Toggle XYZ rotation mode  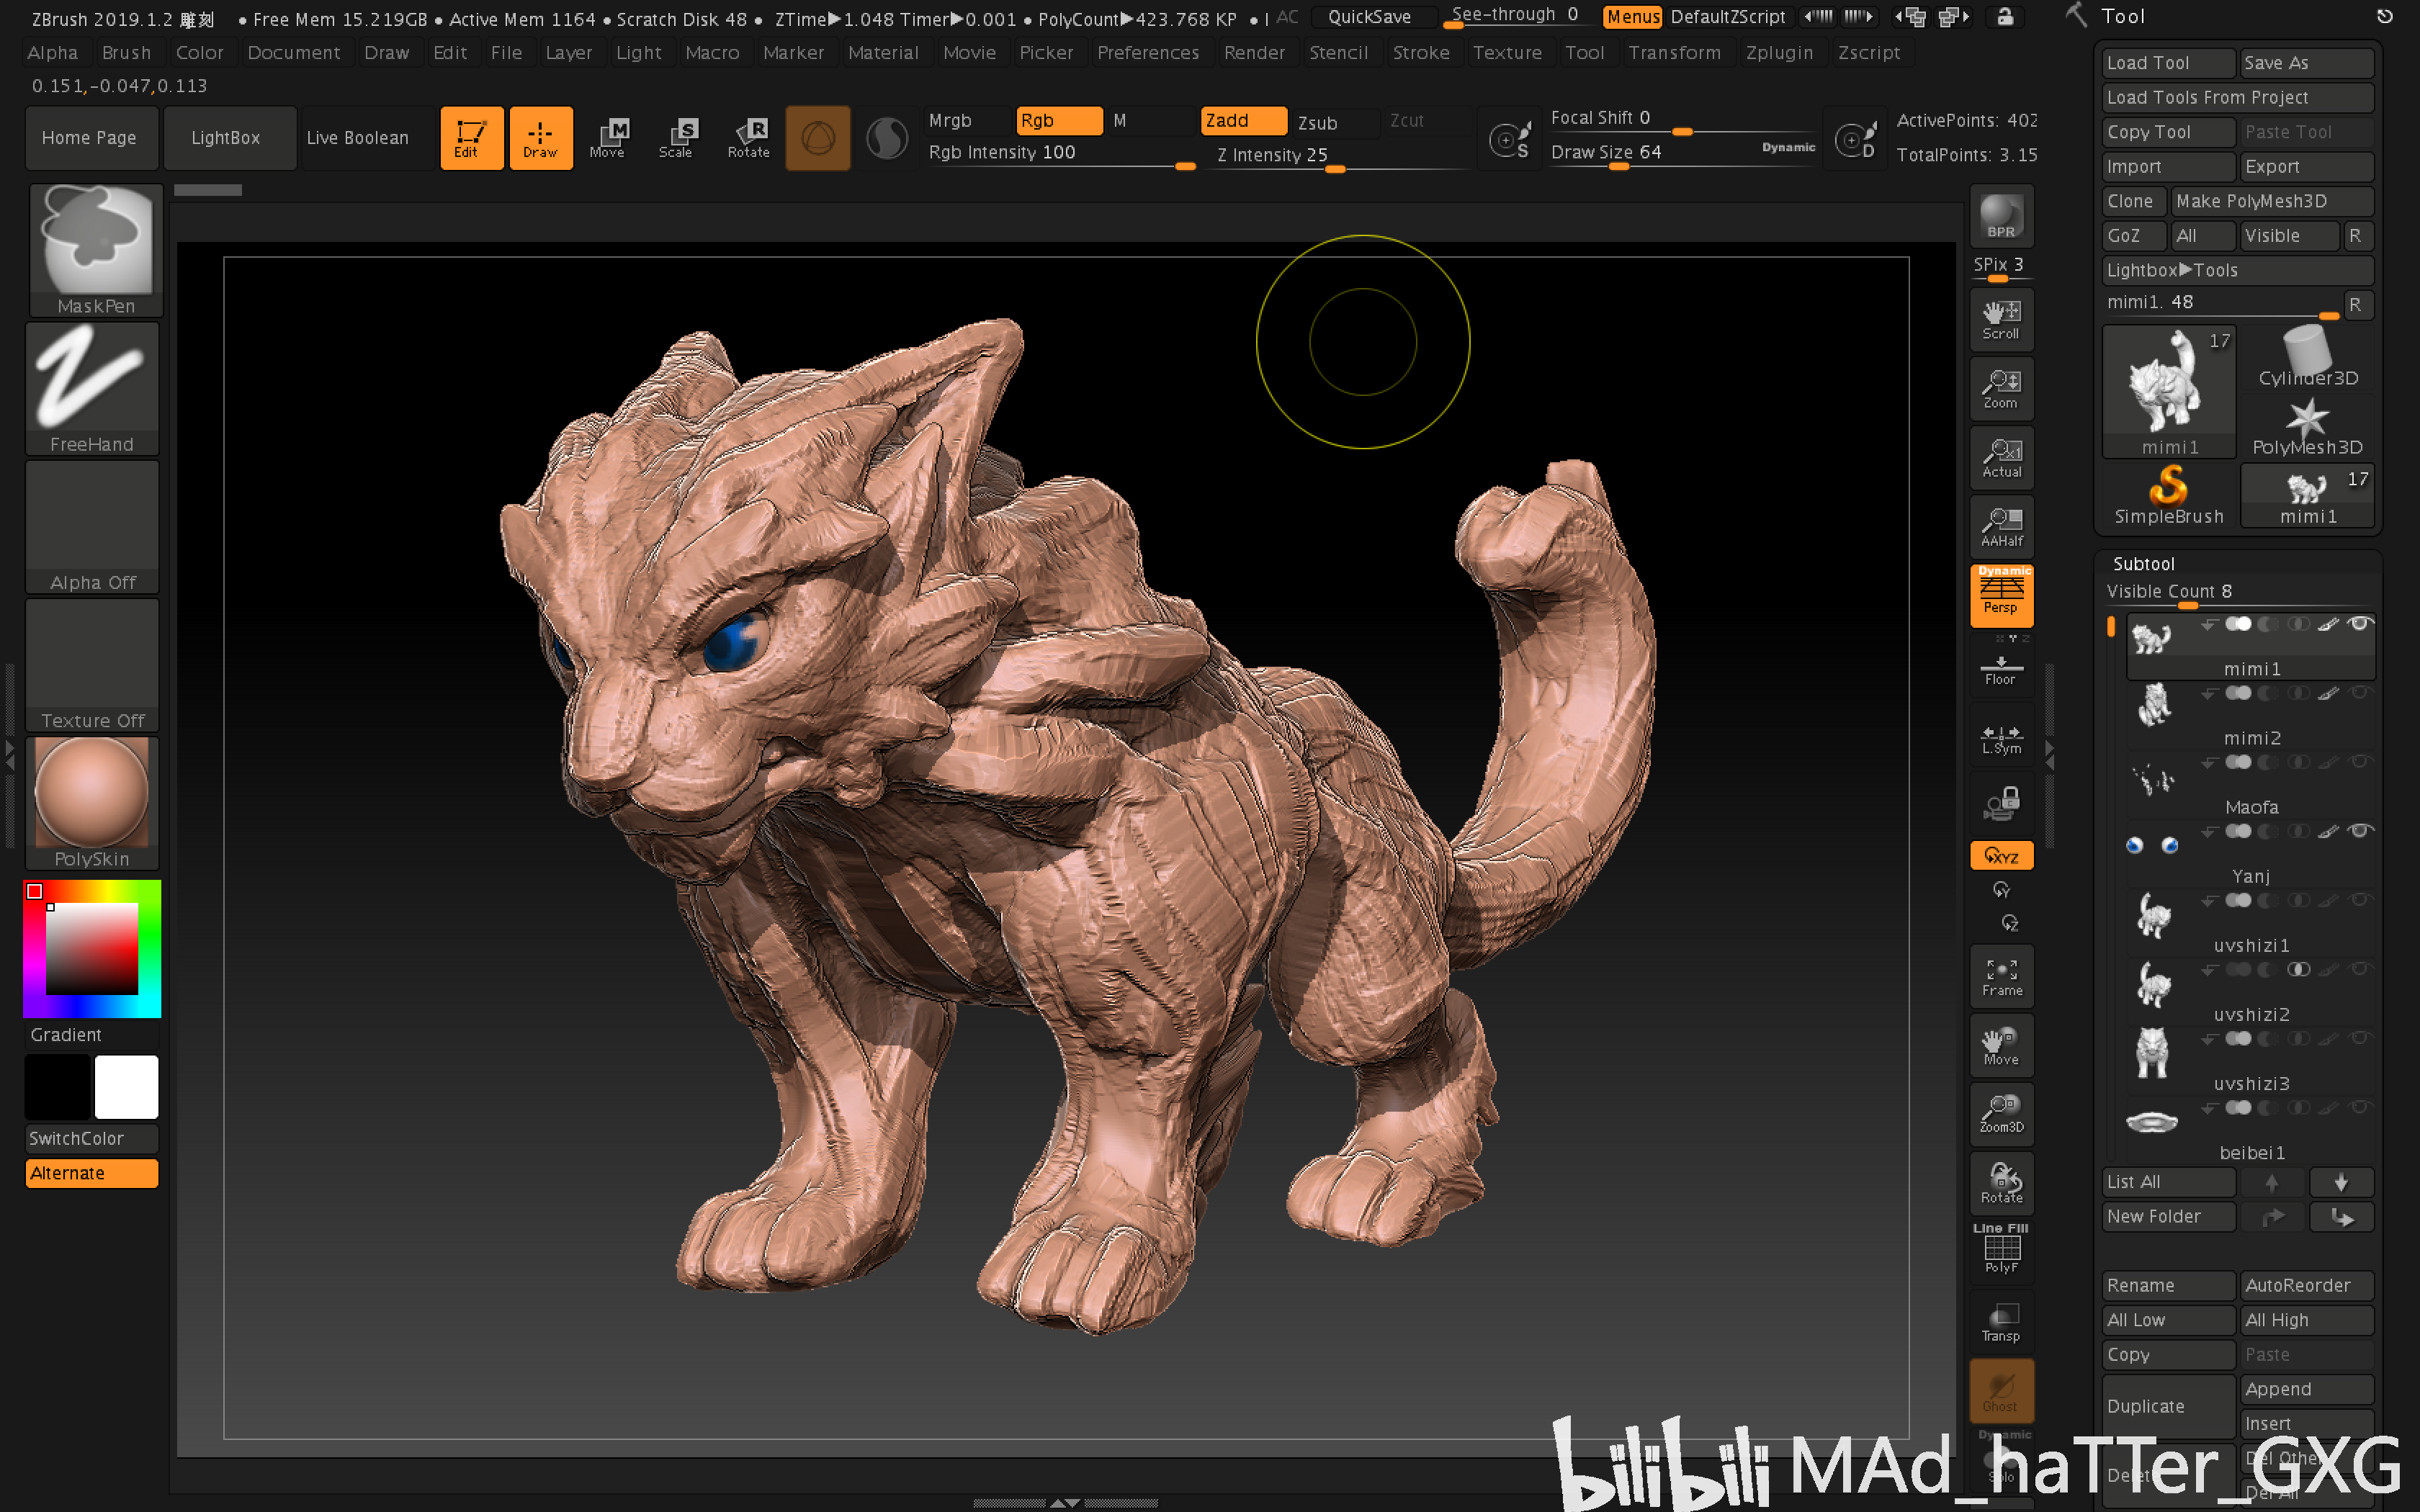coord(2001,856)
